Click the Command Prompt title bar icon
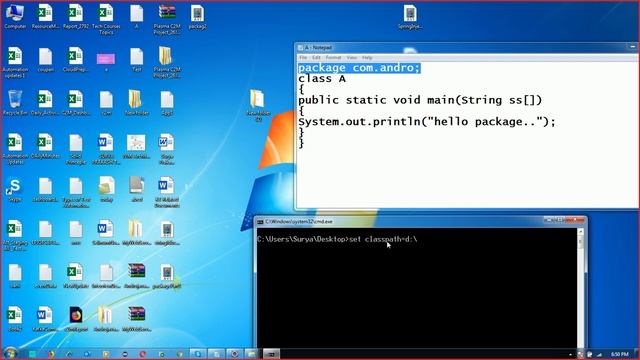 pyautogui.click(x=260, y=222)
